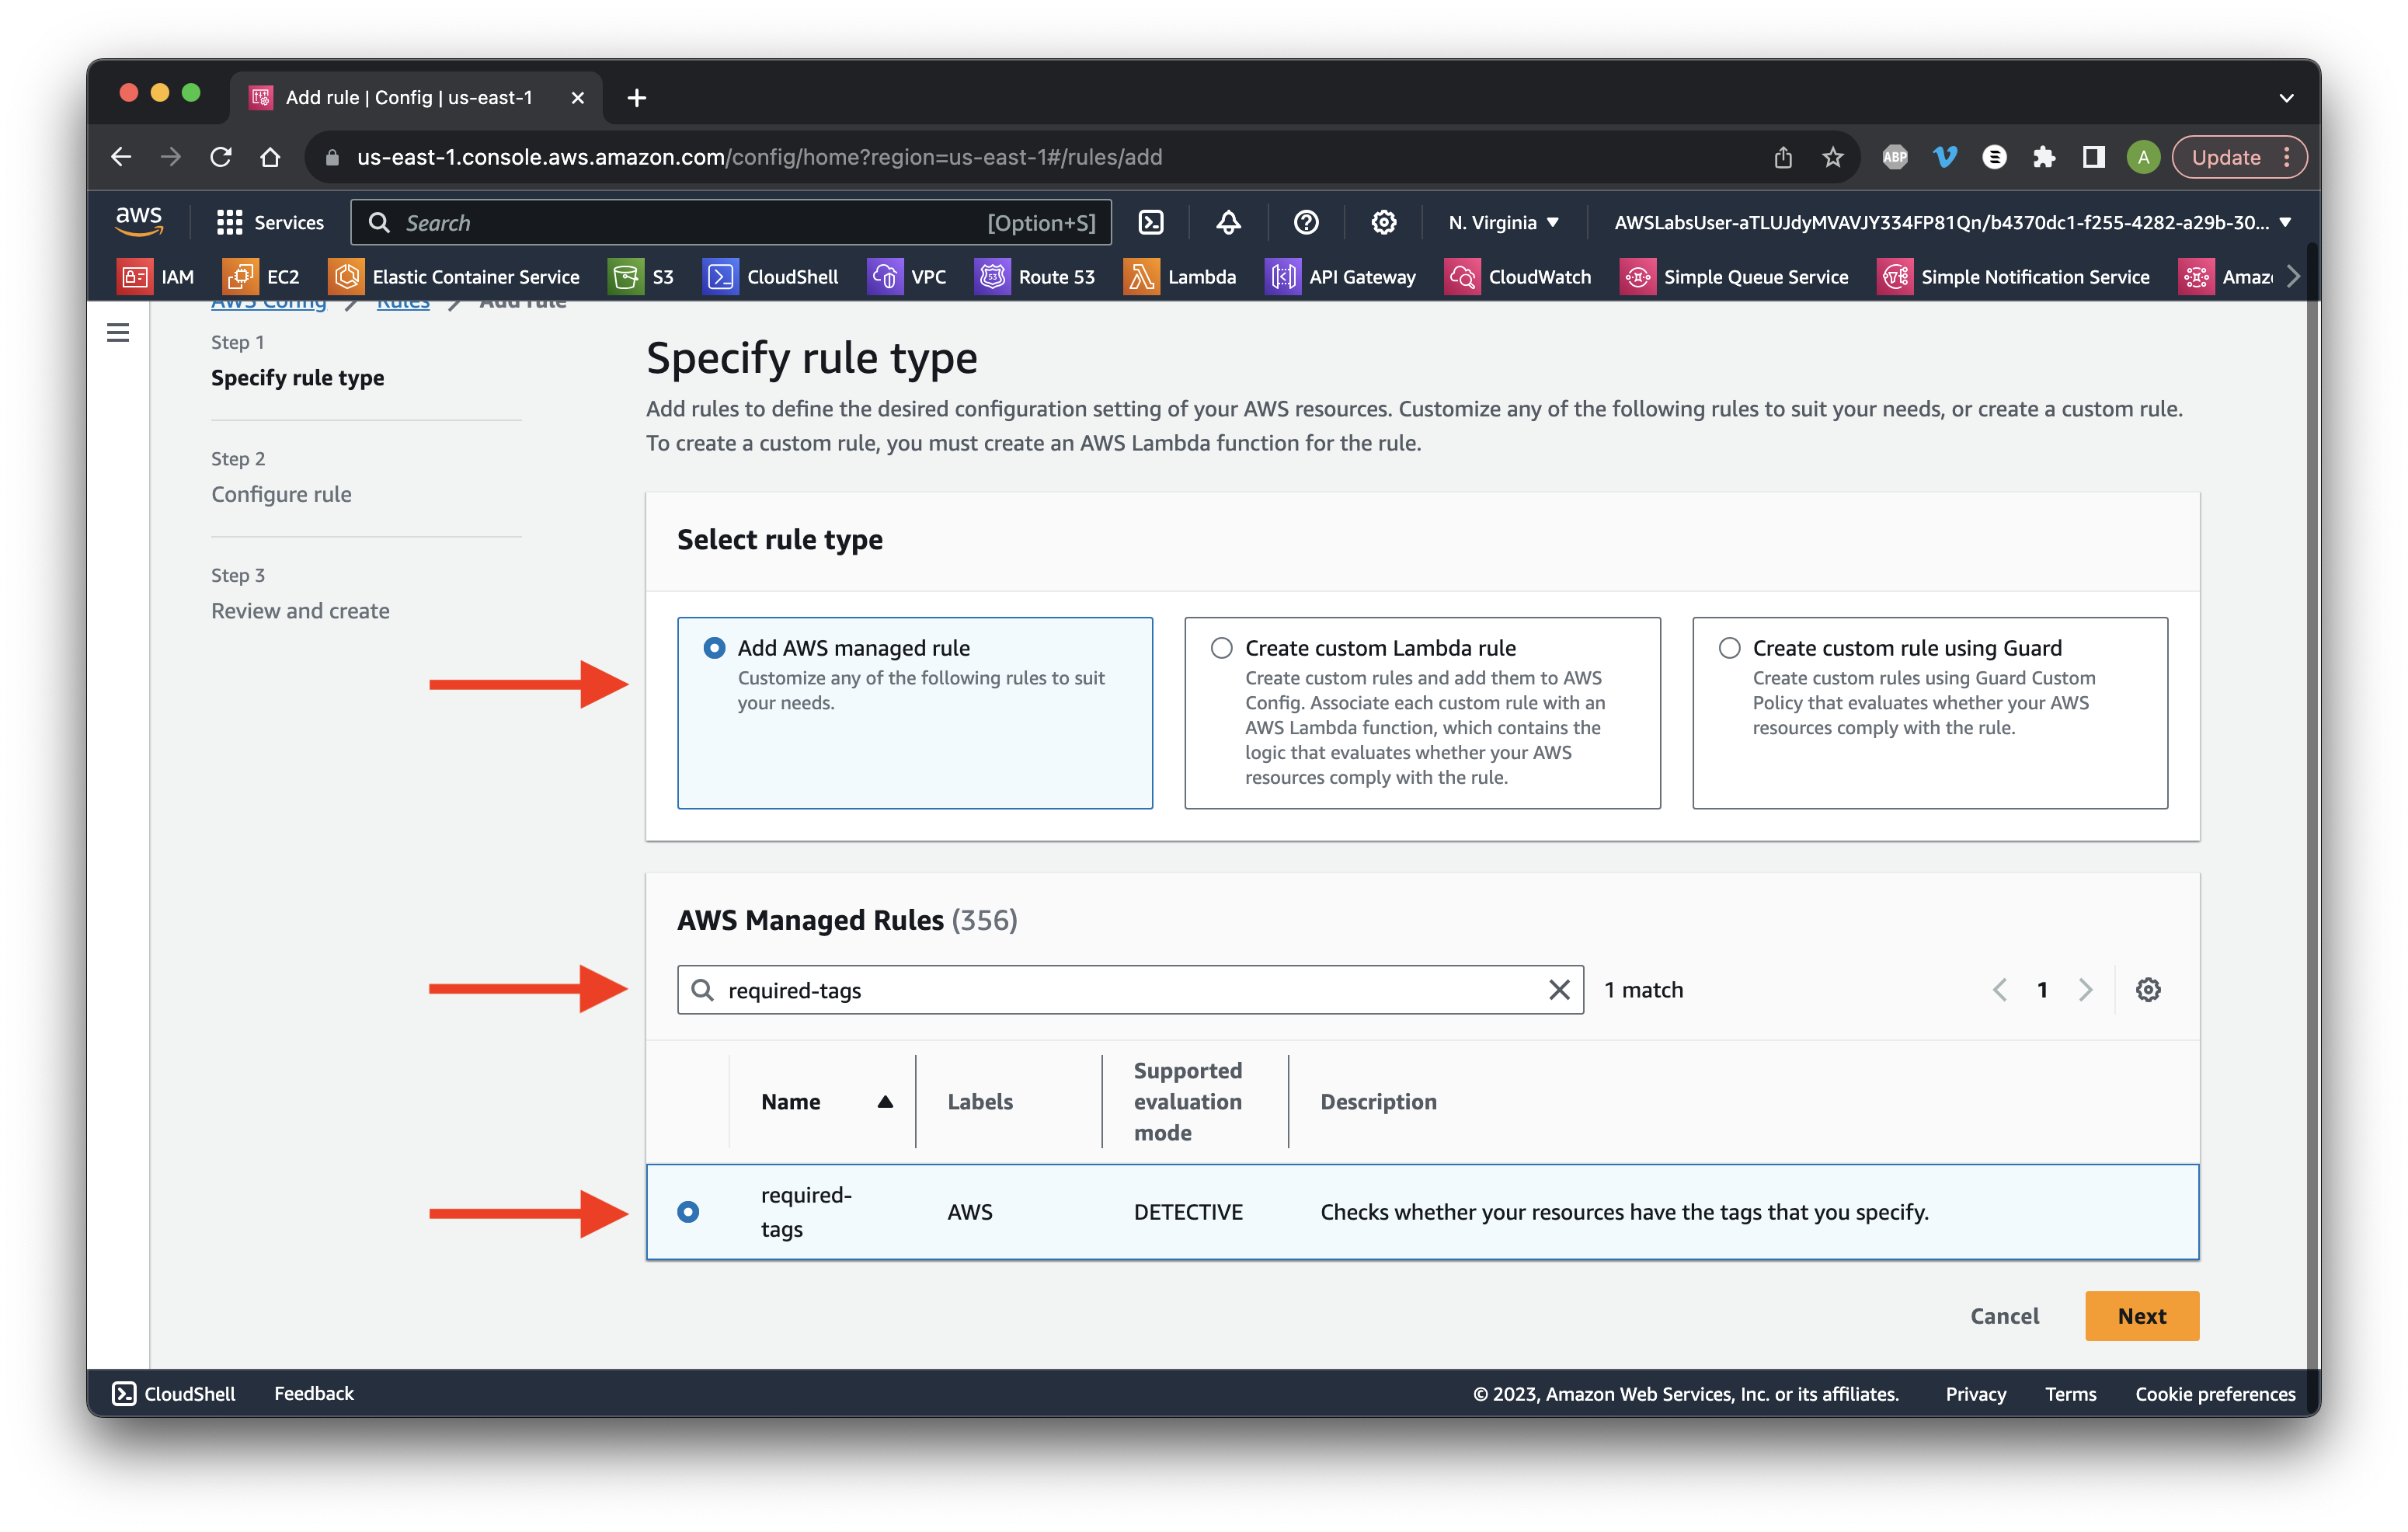Open VPC shortcut in favorites bar
The height and width of the screenshot is (1532, 2408).
coord(907,276)
